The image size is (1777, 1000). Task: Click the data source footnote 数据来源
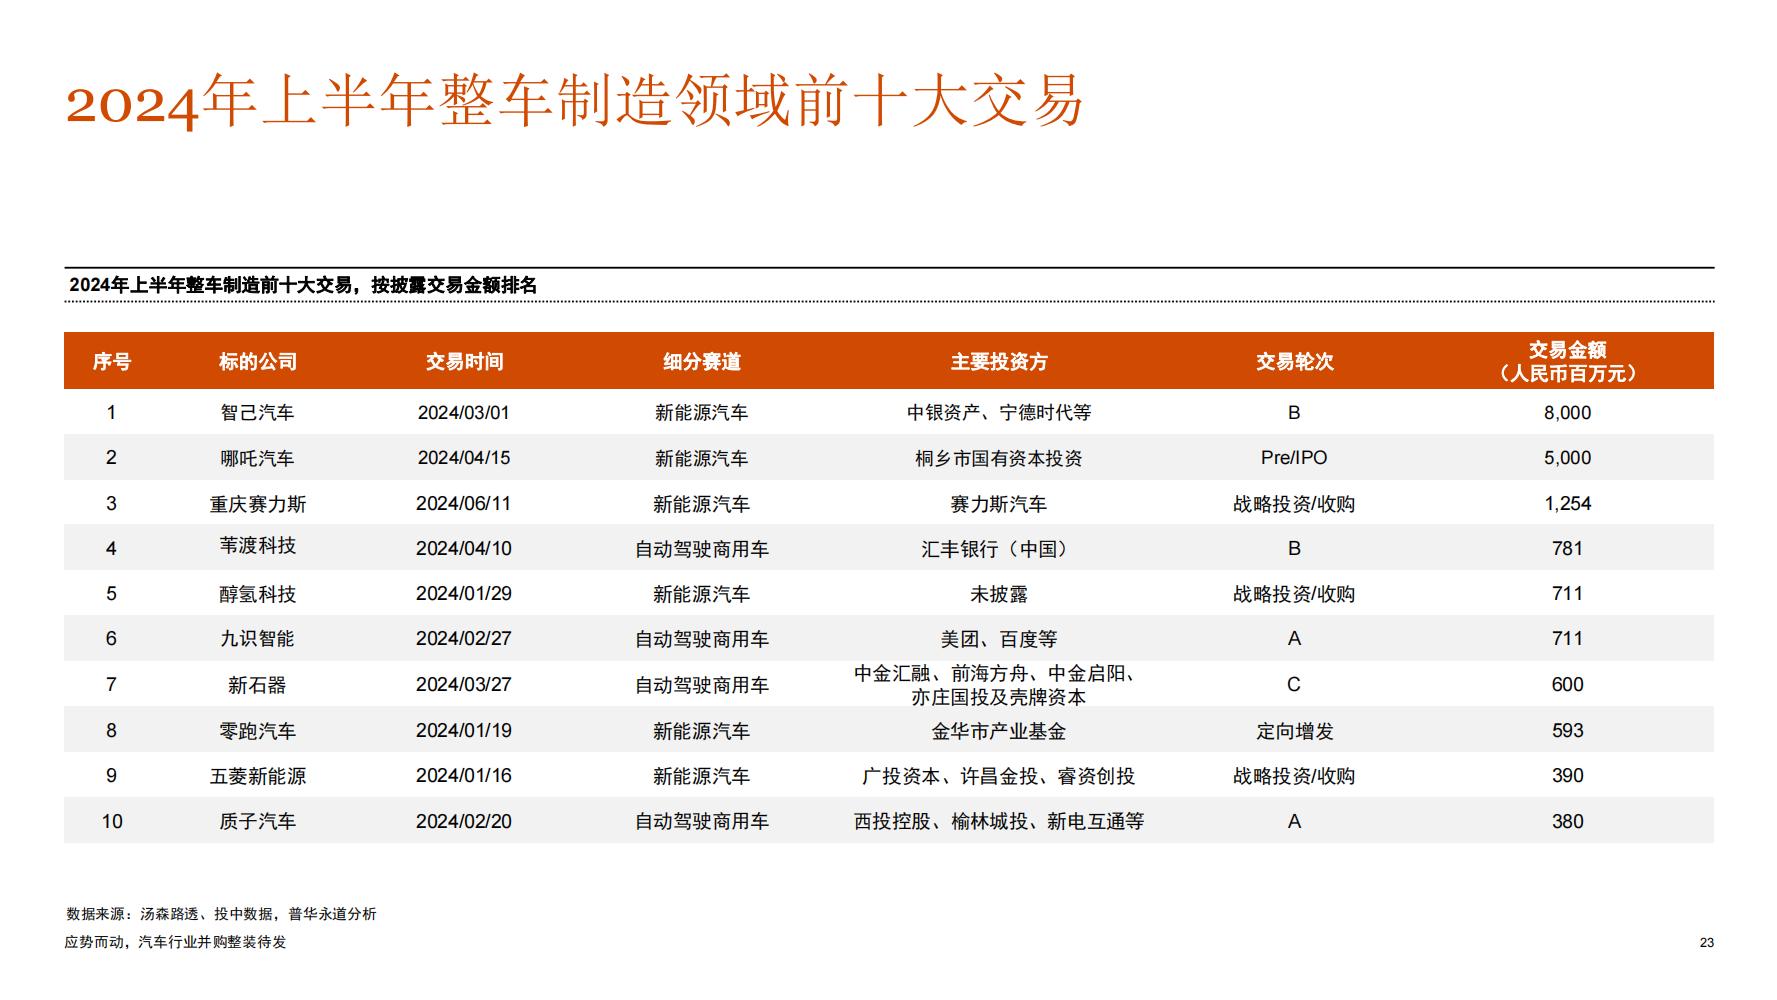pyautogui.click(x=222, y=914)
